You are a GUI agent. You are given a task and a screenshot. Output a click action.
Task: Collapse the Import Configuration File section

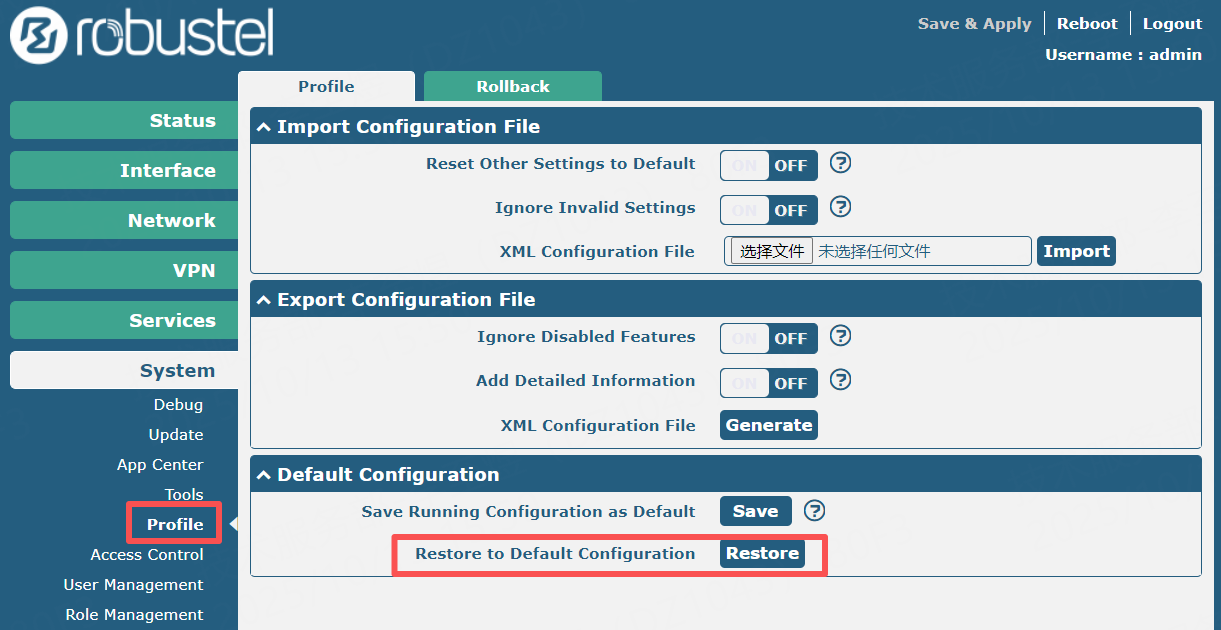(x=264, y=127)
